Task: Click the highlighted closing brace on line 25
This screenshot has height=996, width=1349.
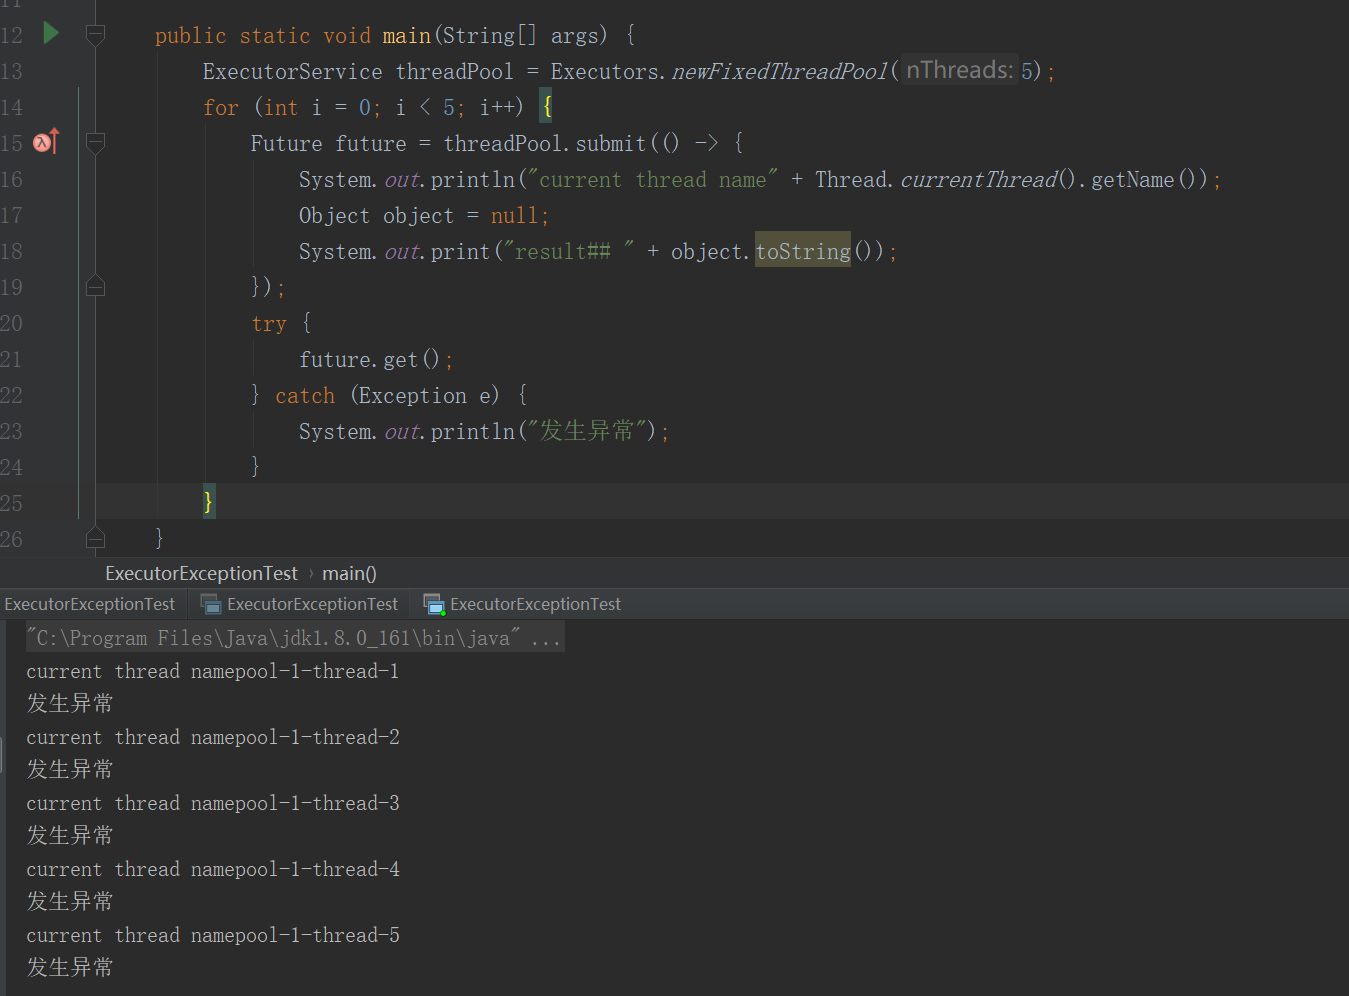Action: coord(208,502)
